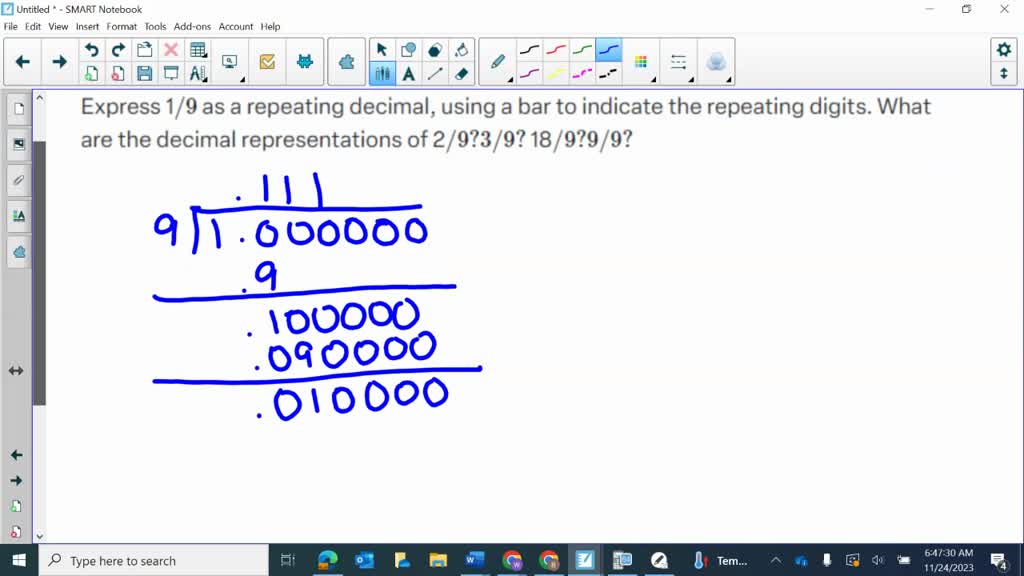Viewport: 1024px width, 576px height.
Task: Pick the Shapes tool
Action: [x=407, y=48]
